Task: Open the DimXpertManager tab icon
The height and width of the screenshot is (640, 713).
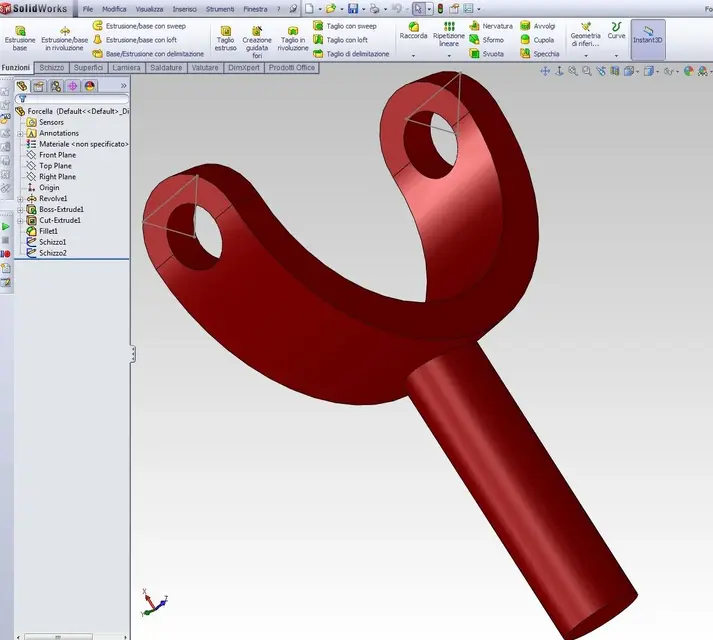Action: click(x=73, y=86)
